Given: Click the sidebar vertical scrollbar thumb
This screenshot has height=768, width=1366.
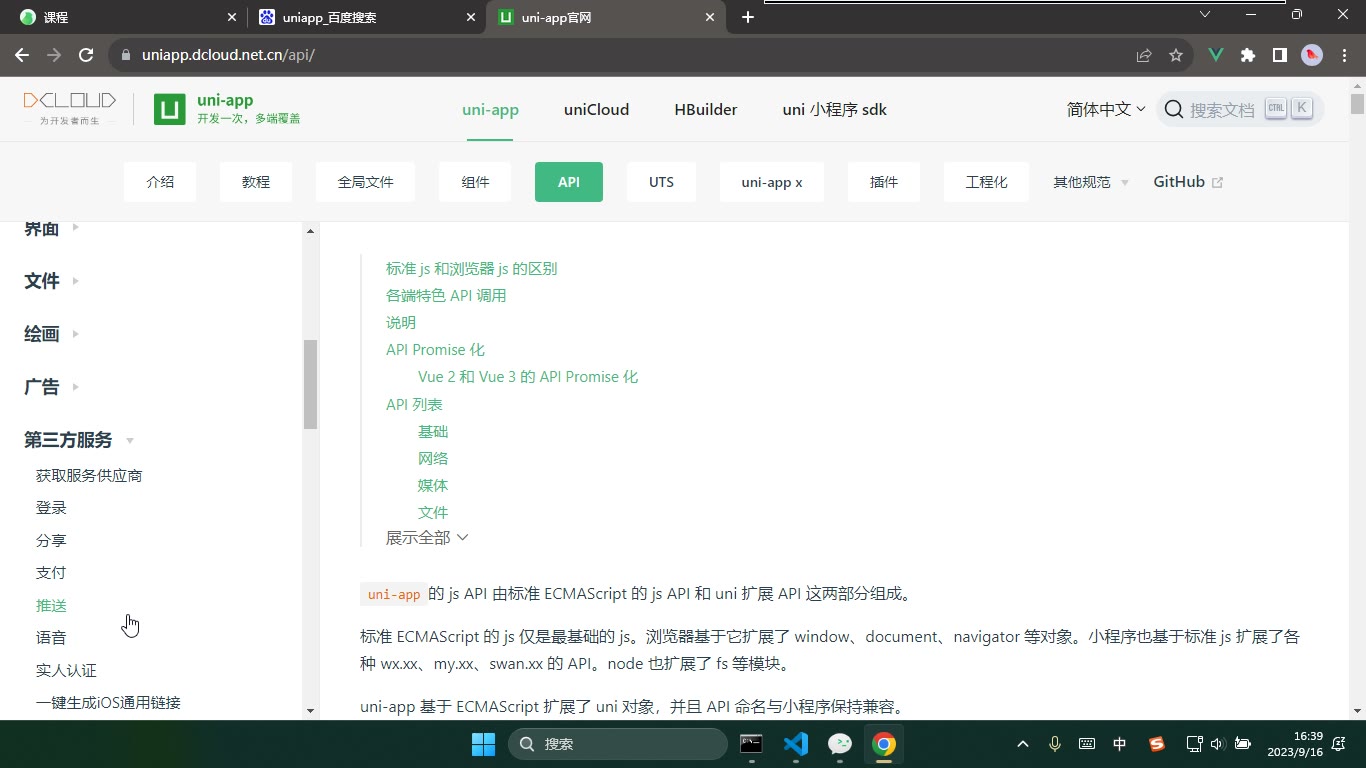Looking at the screenshot, I should [310, 384].
